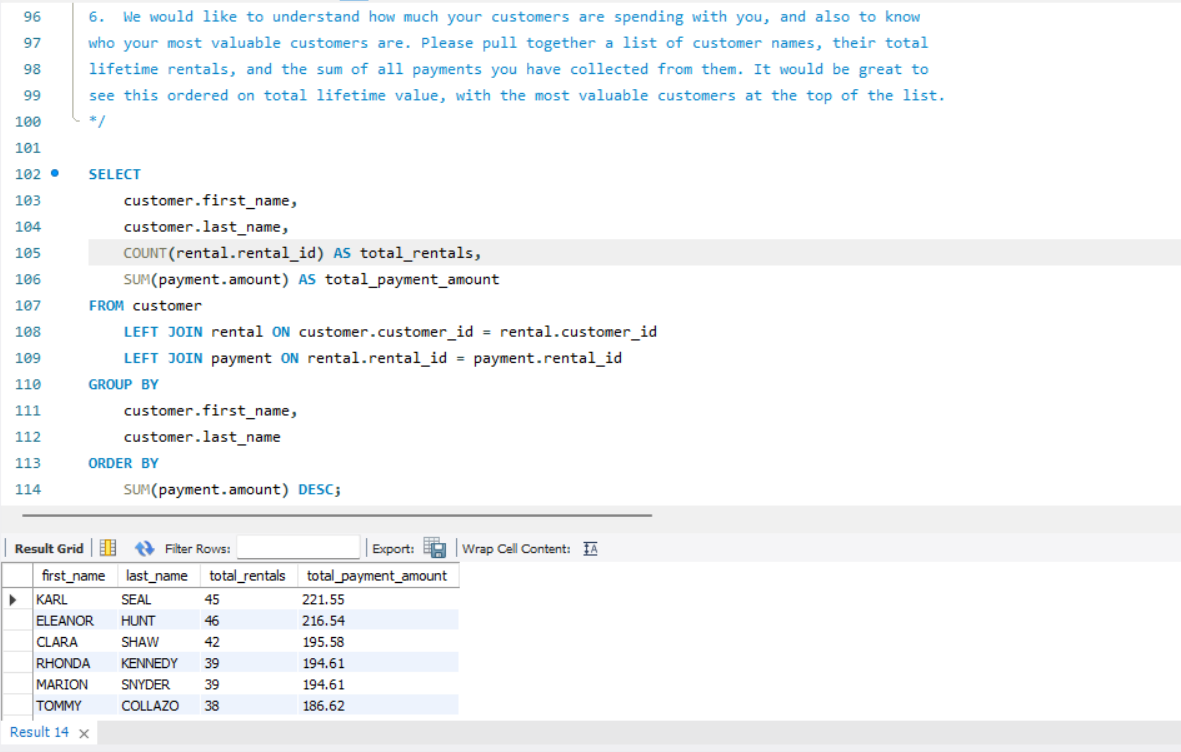This screenshot has height=752, width=1181.
Task: Select the Result Grid panel label
Action: click(47, 547)
